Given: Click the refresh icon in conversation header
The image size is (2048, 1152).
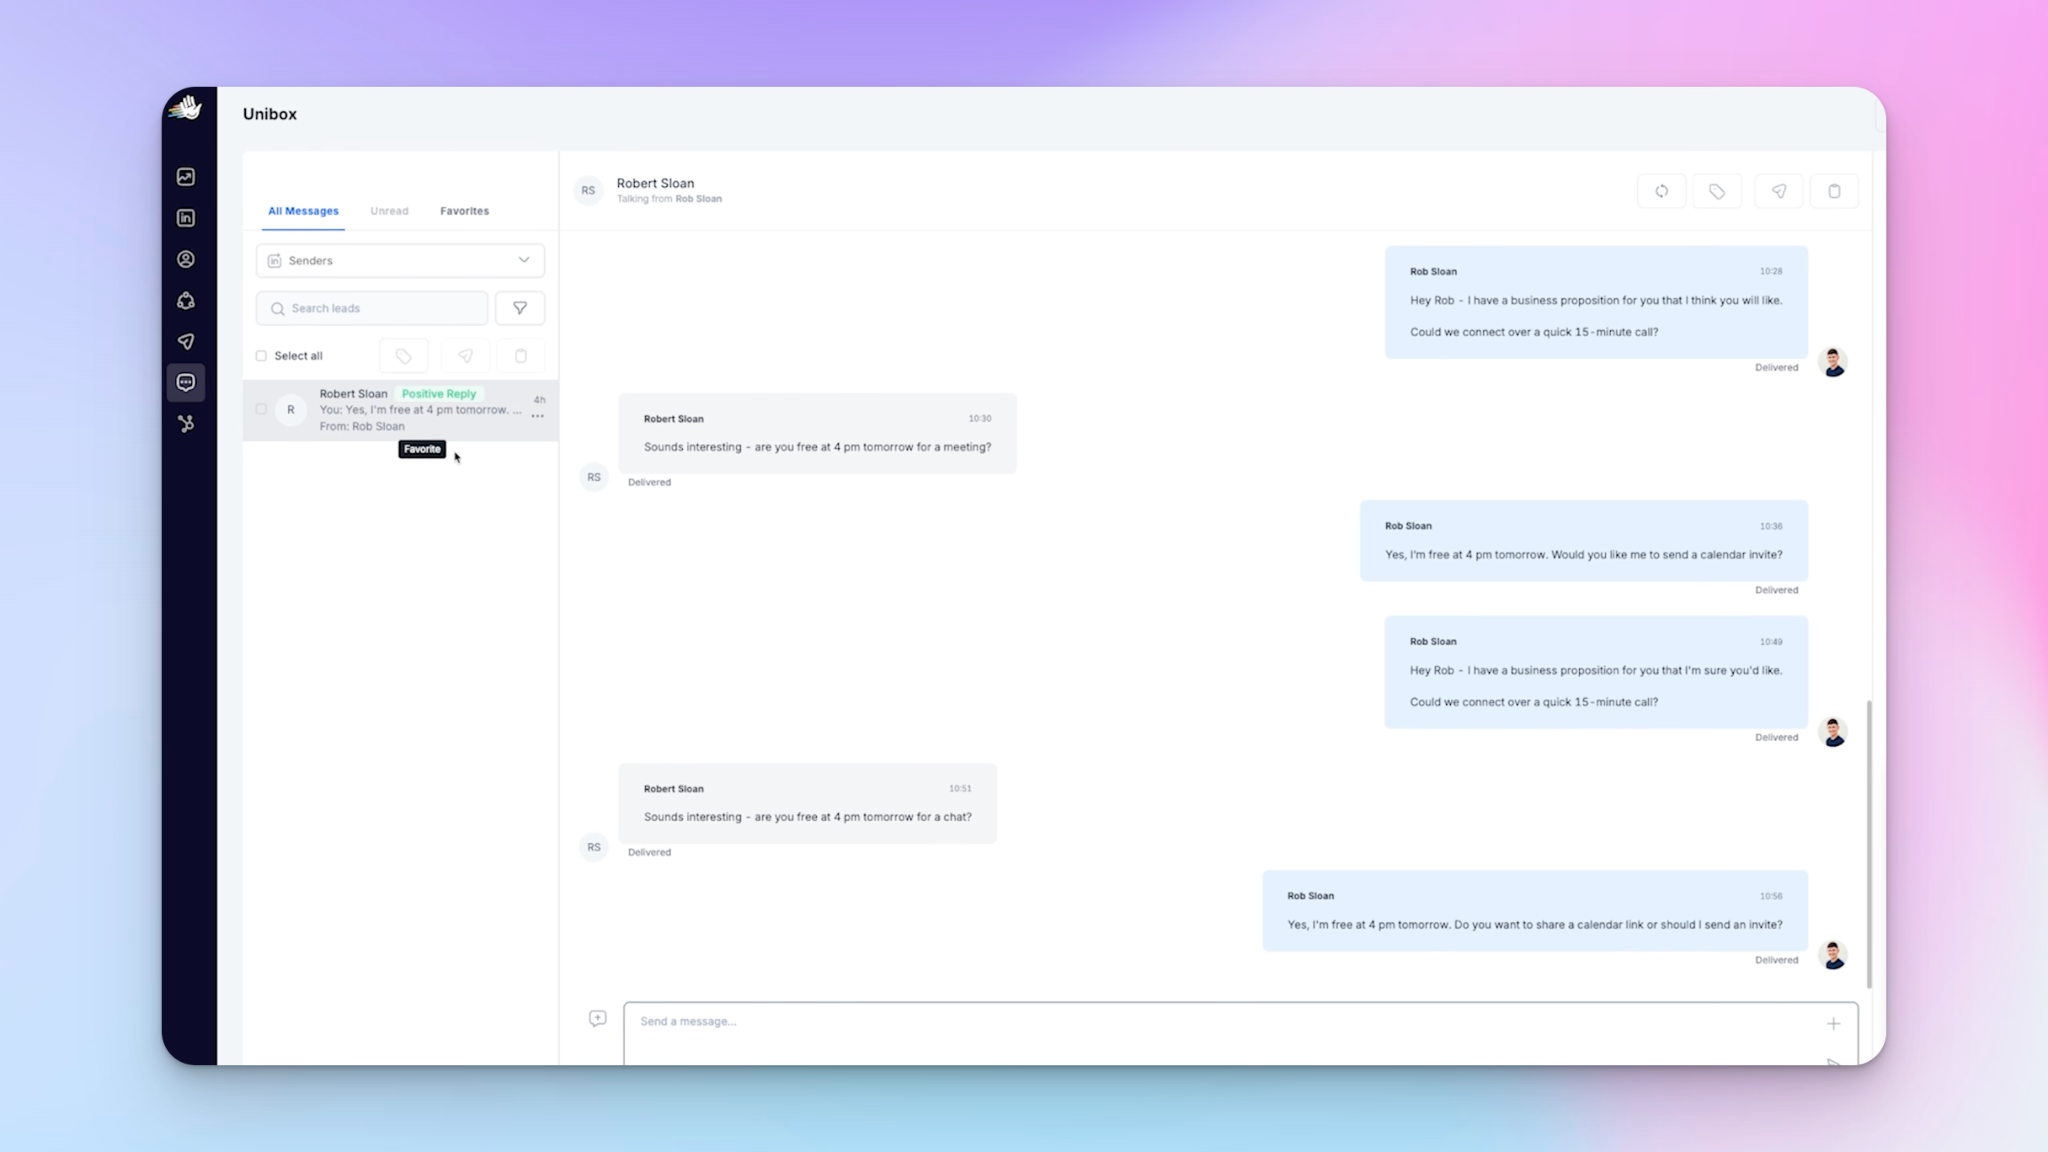Looking at the screenshot, I should pyautogui.click(x=1661, y=191).
